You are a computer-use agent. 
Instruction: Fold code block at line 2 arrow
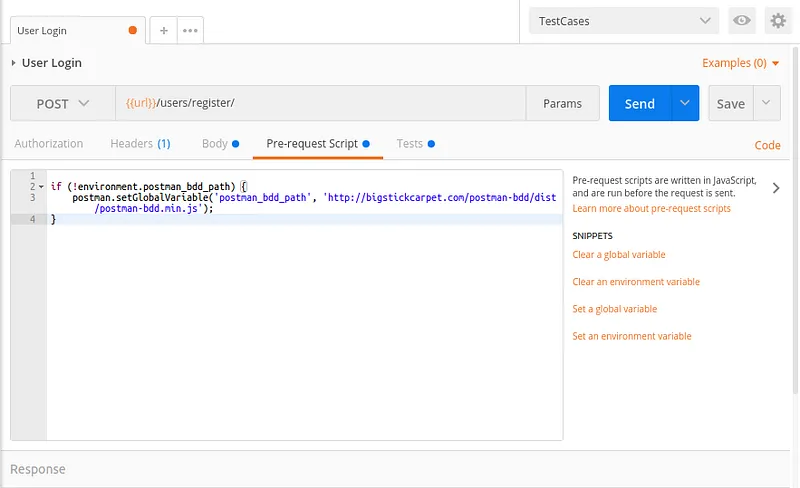click(x=41, y=187)
